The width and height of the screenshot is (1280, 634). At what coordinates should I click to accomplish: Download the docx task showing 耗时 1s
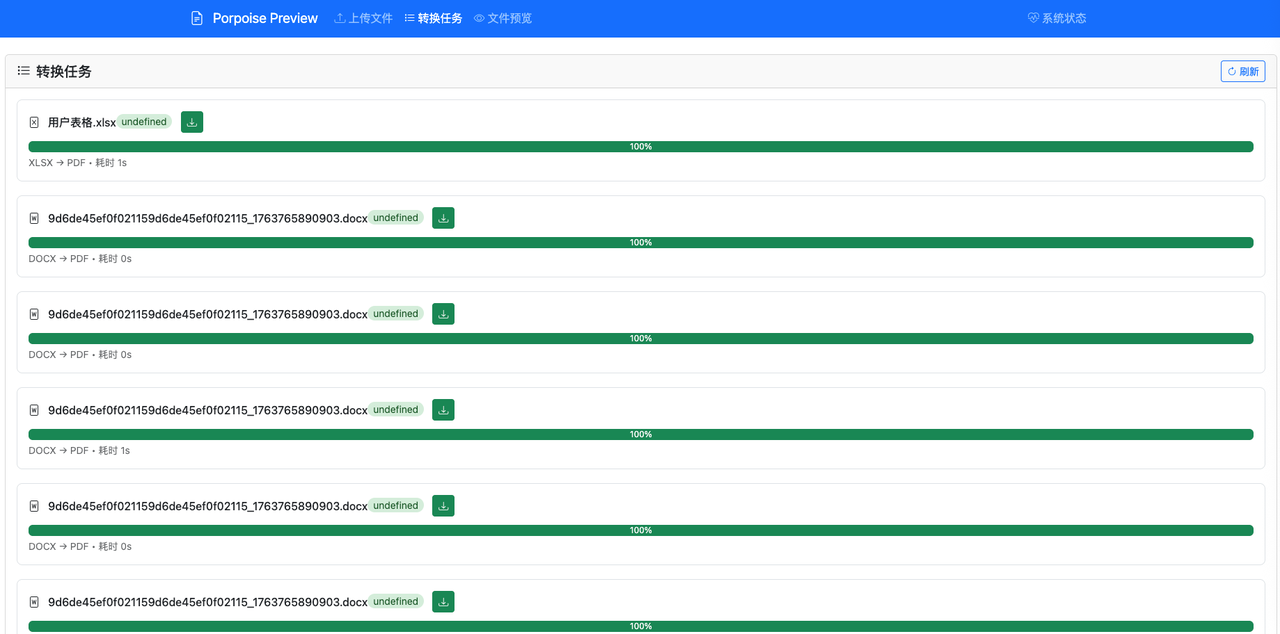tap(443, 410)
